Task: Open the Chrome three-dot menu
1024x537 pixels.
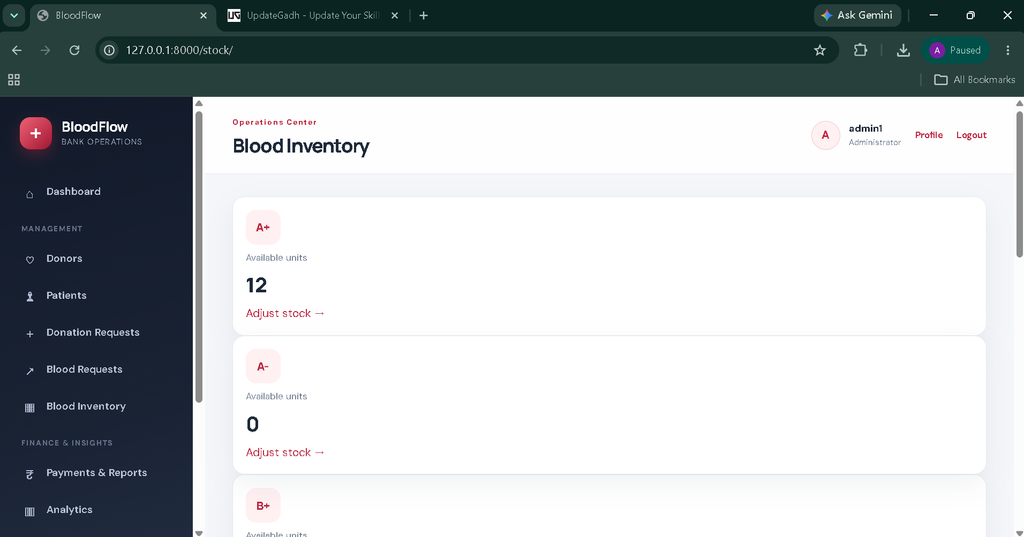Action: coord(1008,50)
